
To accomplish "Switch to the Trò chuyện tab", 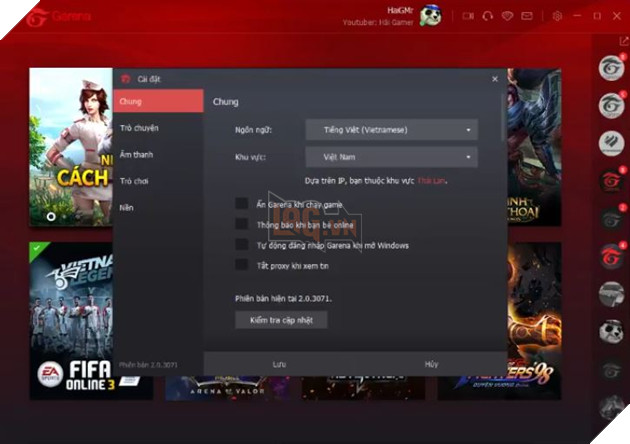I will (158, 128).
